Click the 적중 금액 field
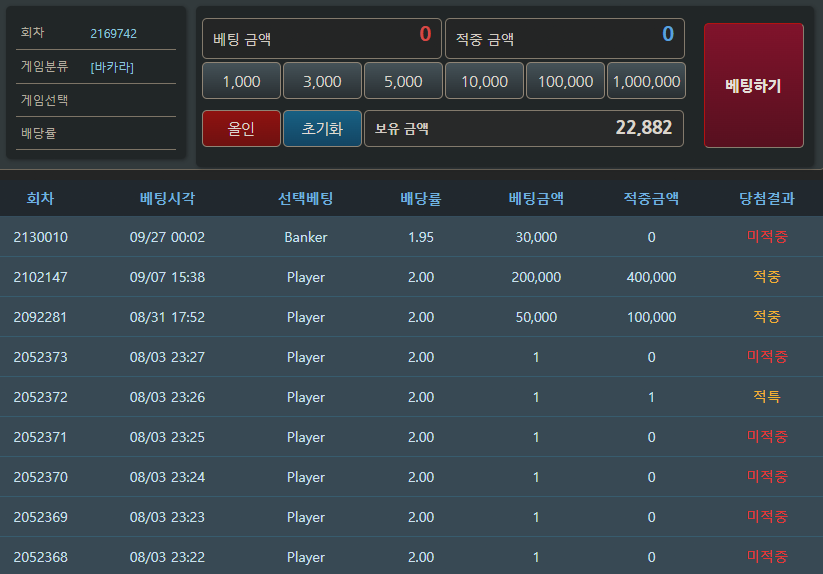The height and width of the screenshot is (574, 823). (565, 38)
